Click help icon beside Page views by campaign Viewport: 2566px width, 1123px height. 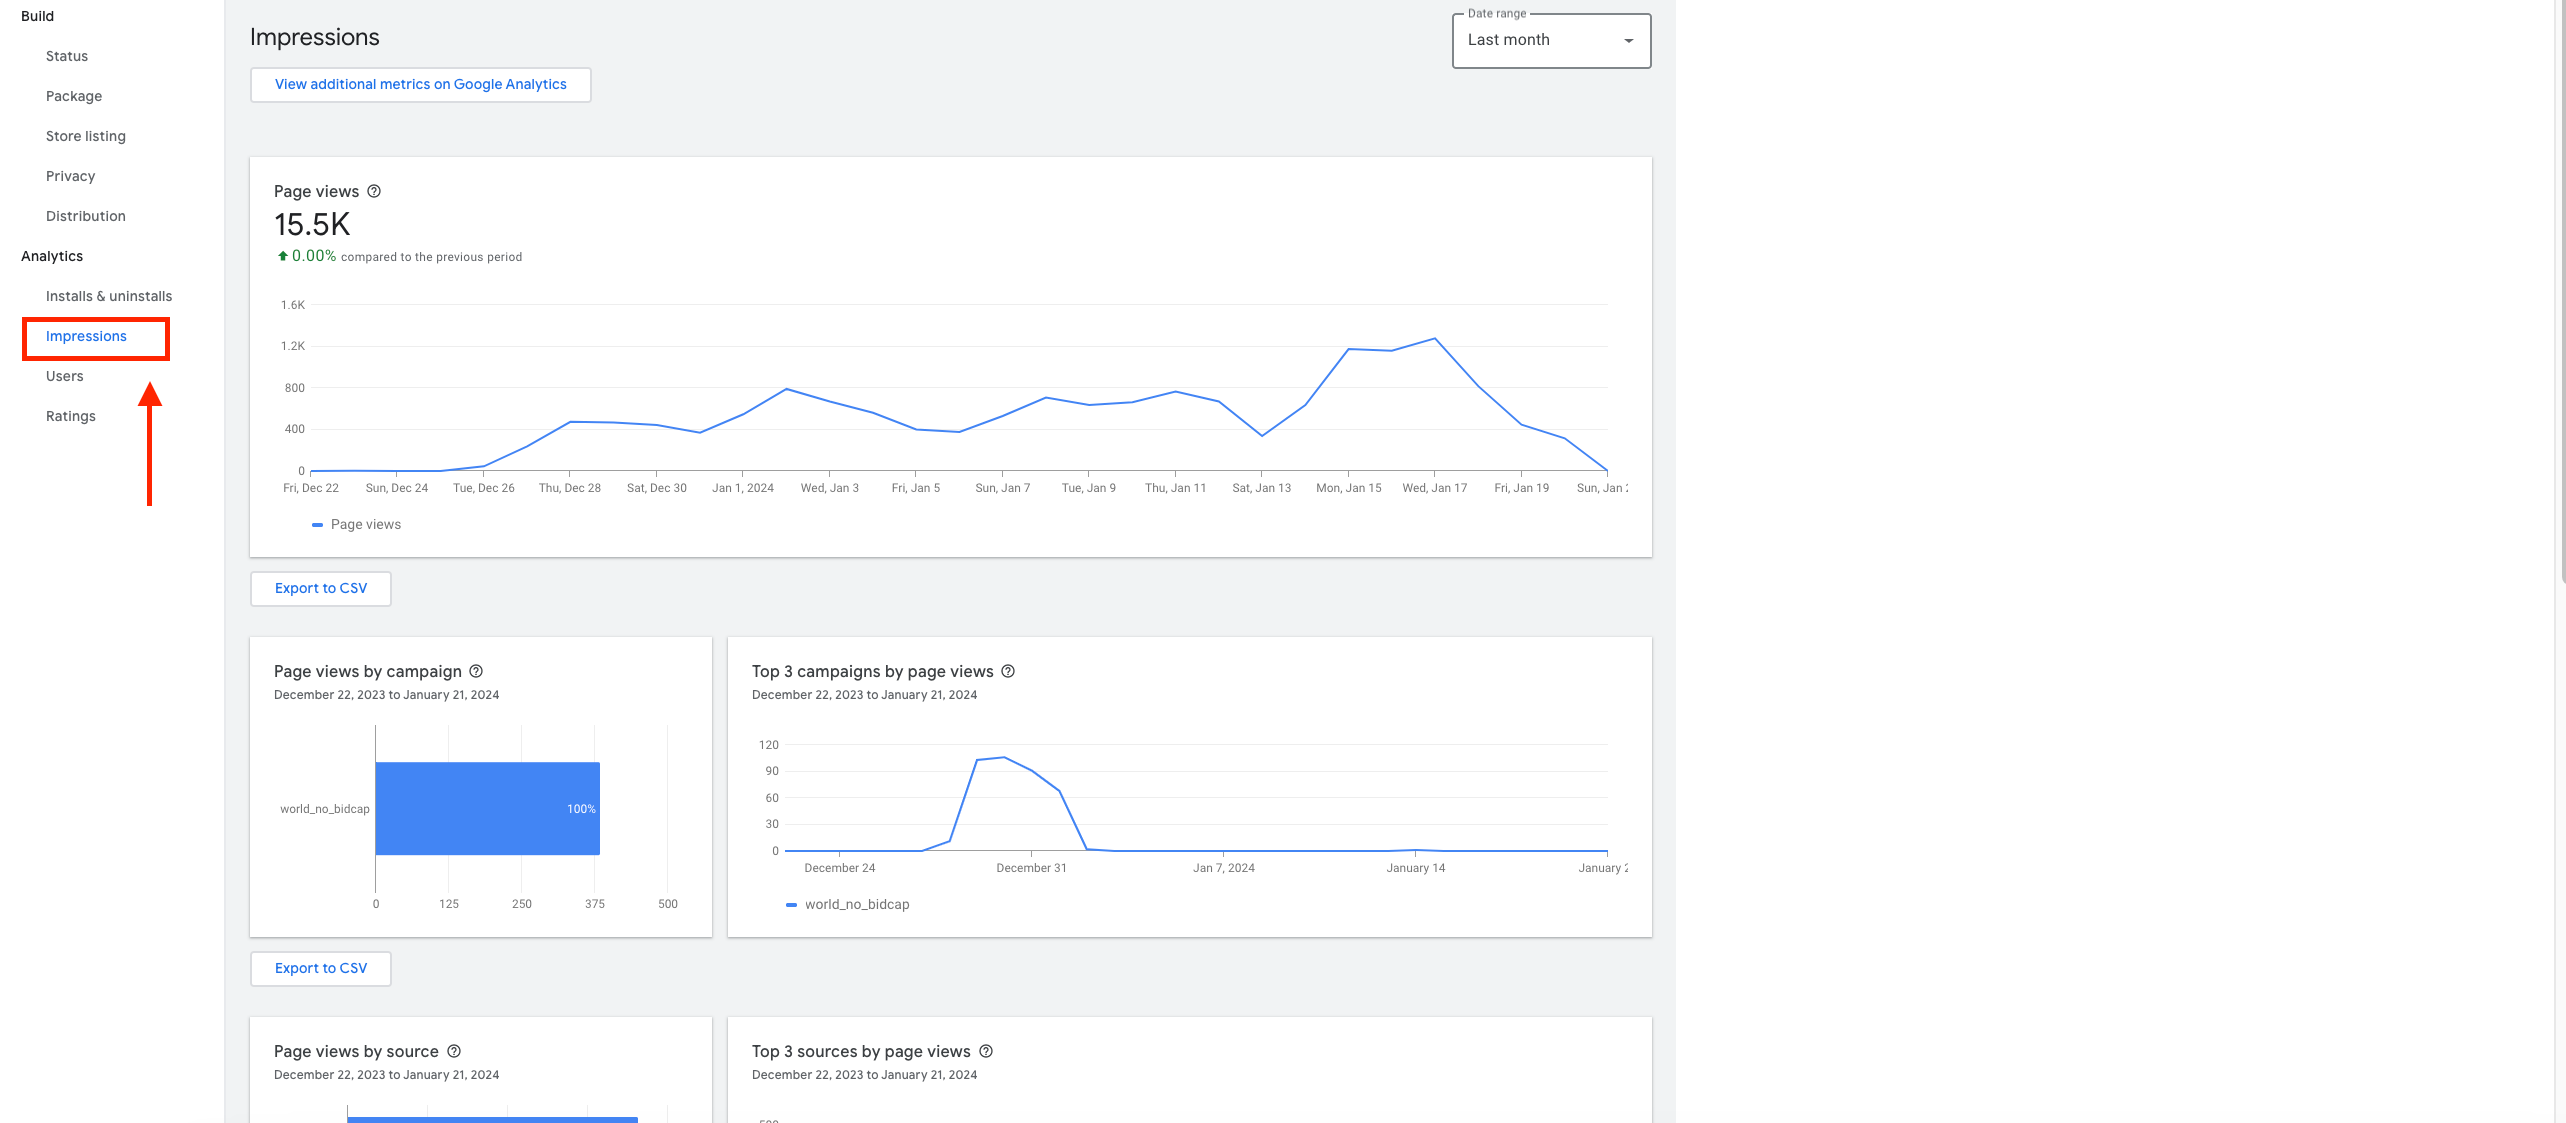[476, 671]
